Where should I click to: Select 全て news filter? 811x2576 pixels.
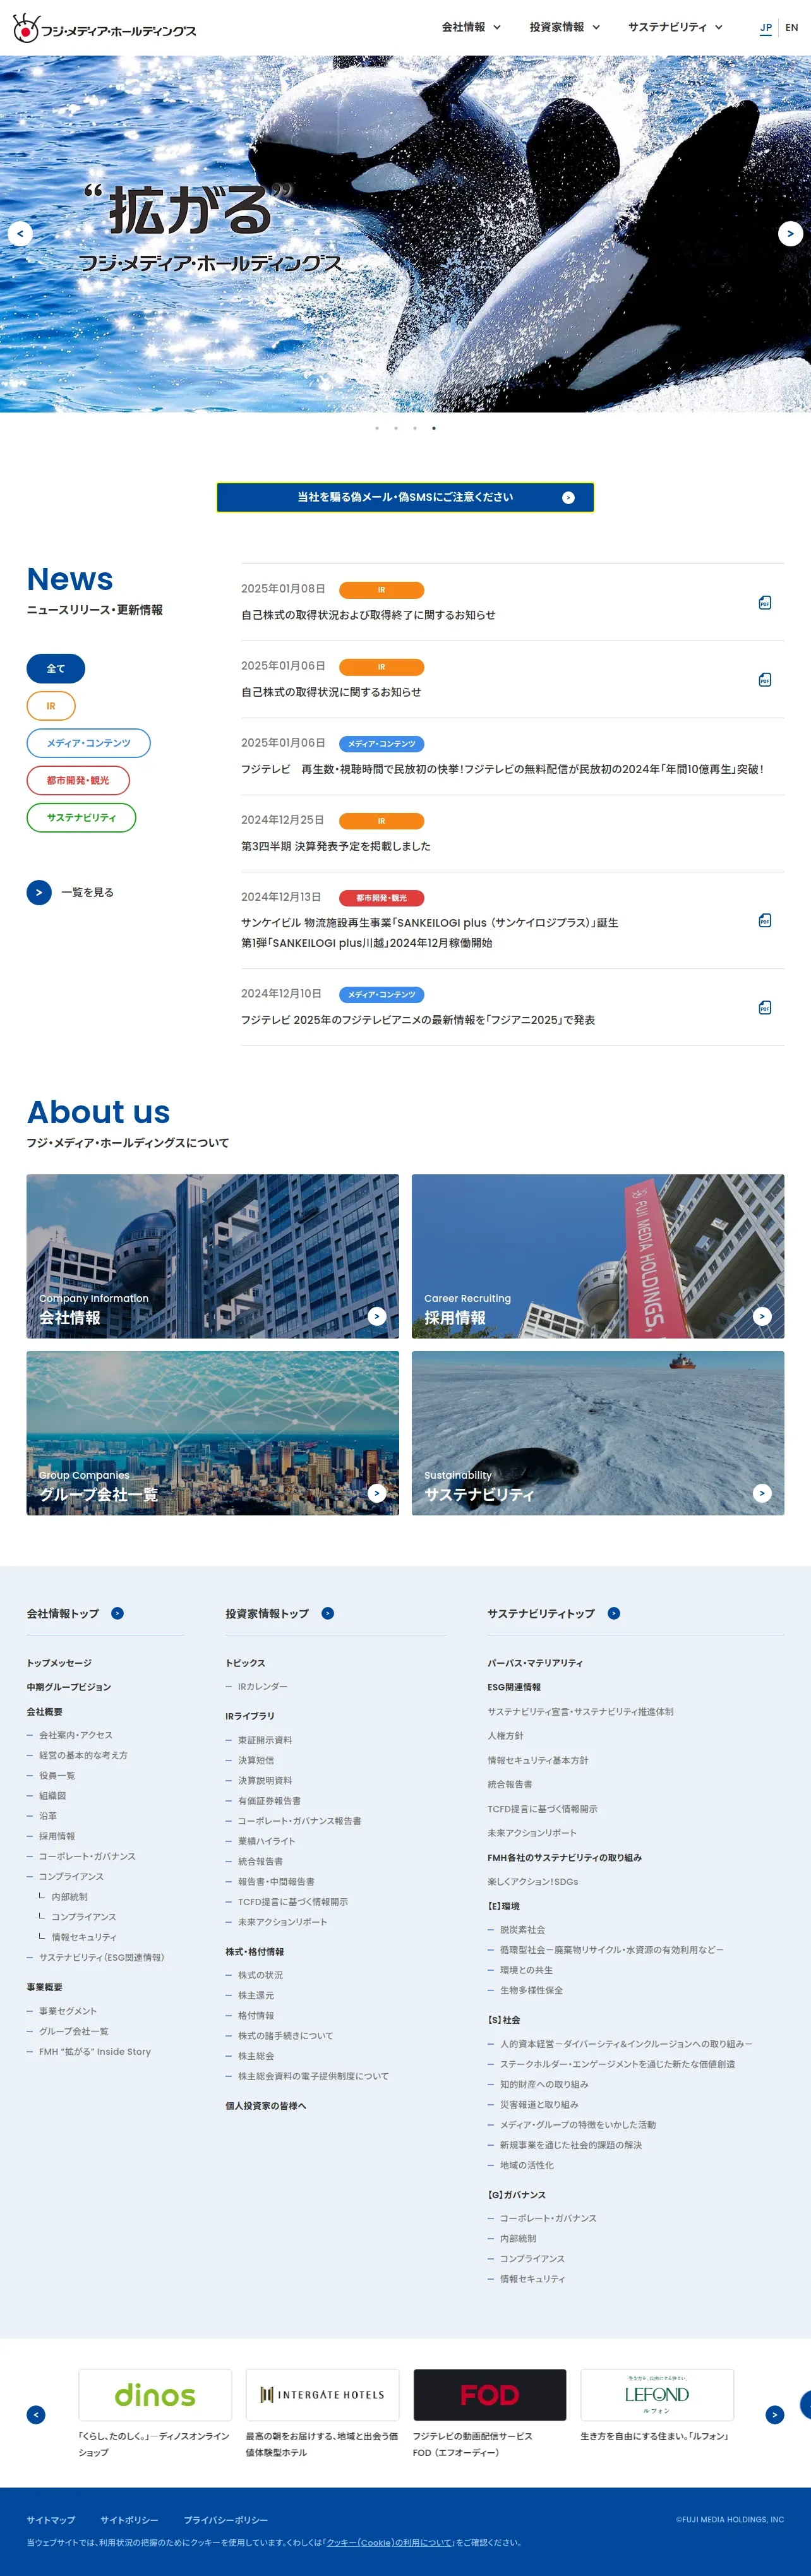56,669
